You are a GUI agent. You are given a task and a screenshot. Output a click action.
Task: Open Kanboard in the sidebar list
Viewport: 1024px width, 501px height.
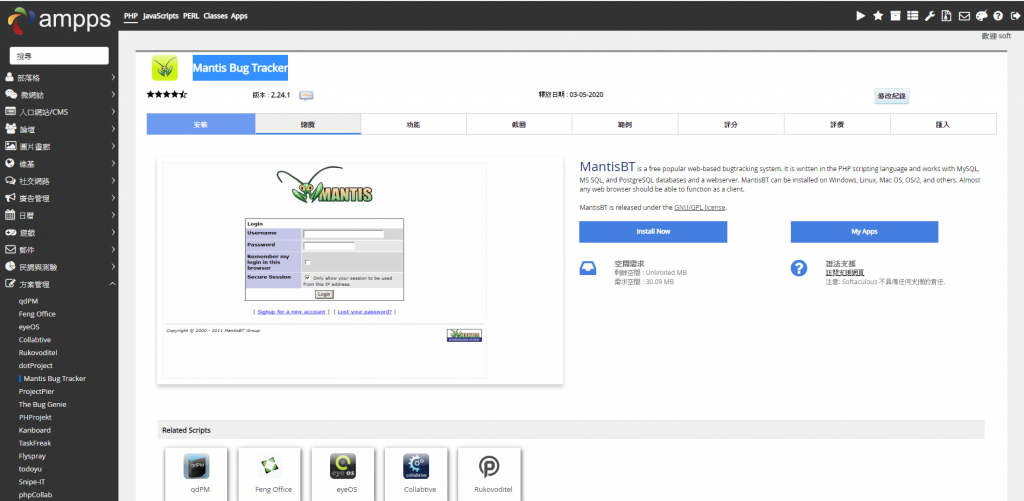35,430
